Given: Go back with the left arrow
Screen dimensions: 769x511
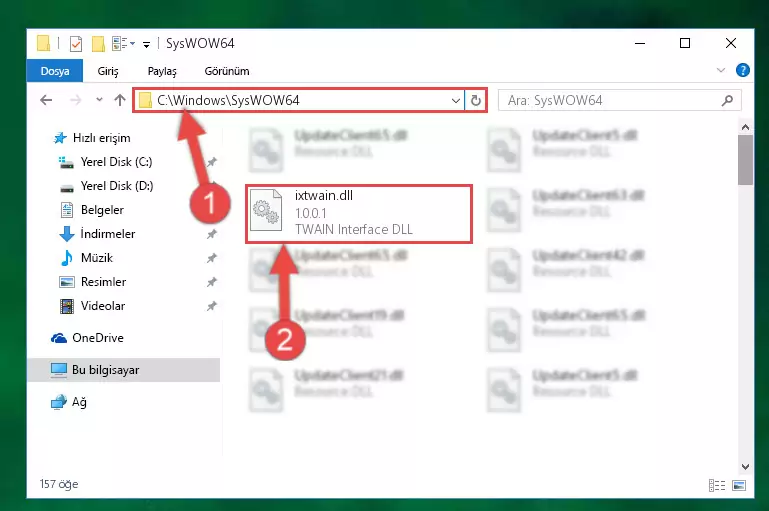Looking at the screenshot, I should pyautogui.click(x=46, y=101).
